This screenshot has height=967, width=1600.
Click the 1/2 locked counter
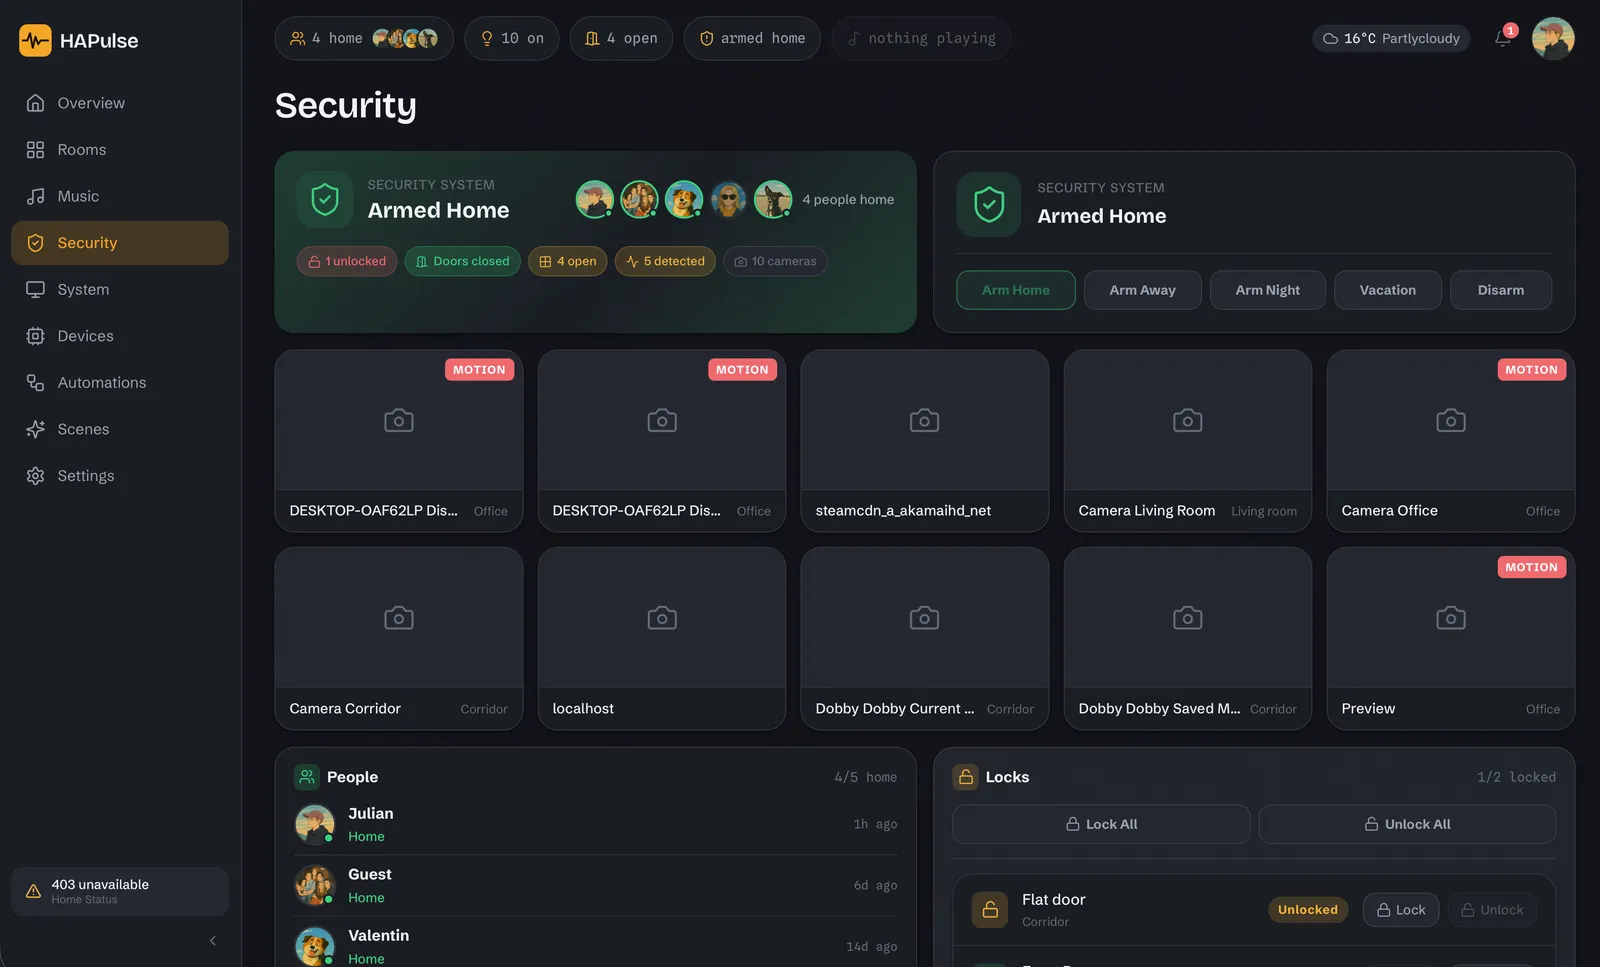(x=1516, y=777)
